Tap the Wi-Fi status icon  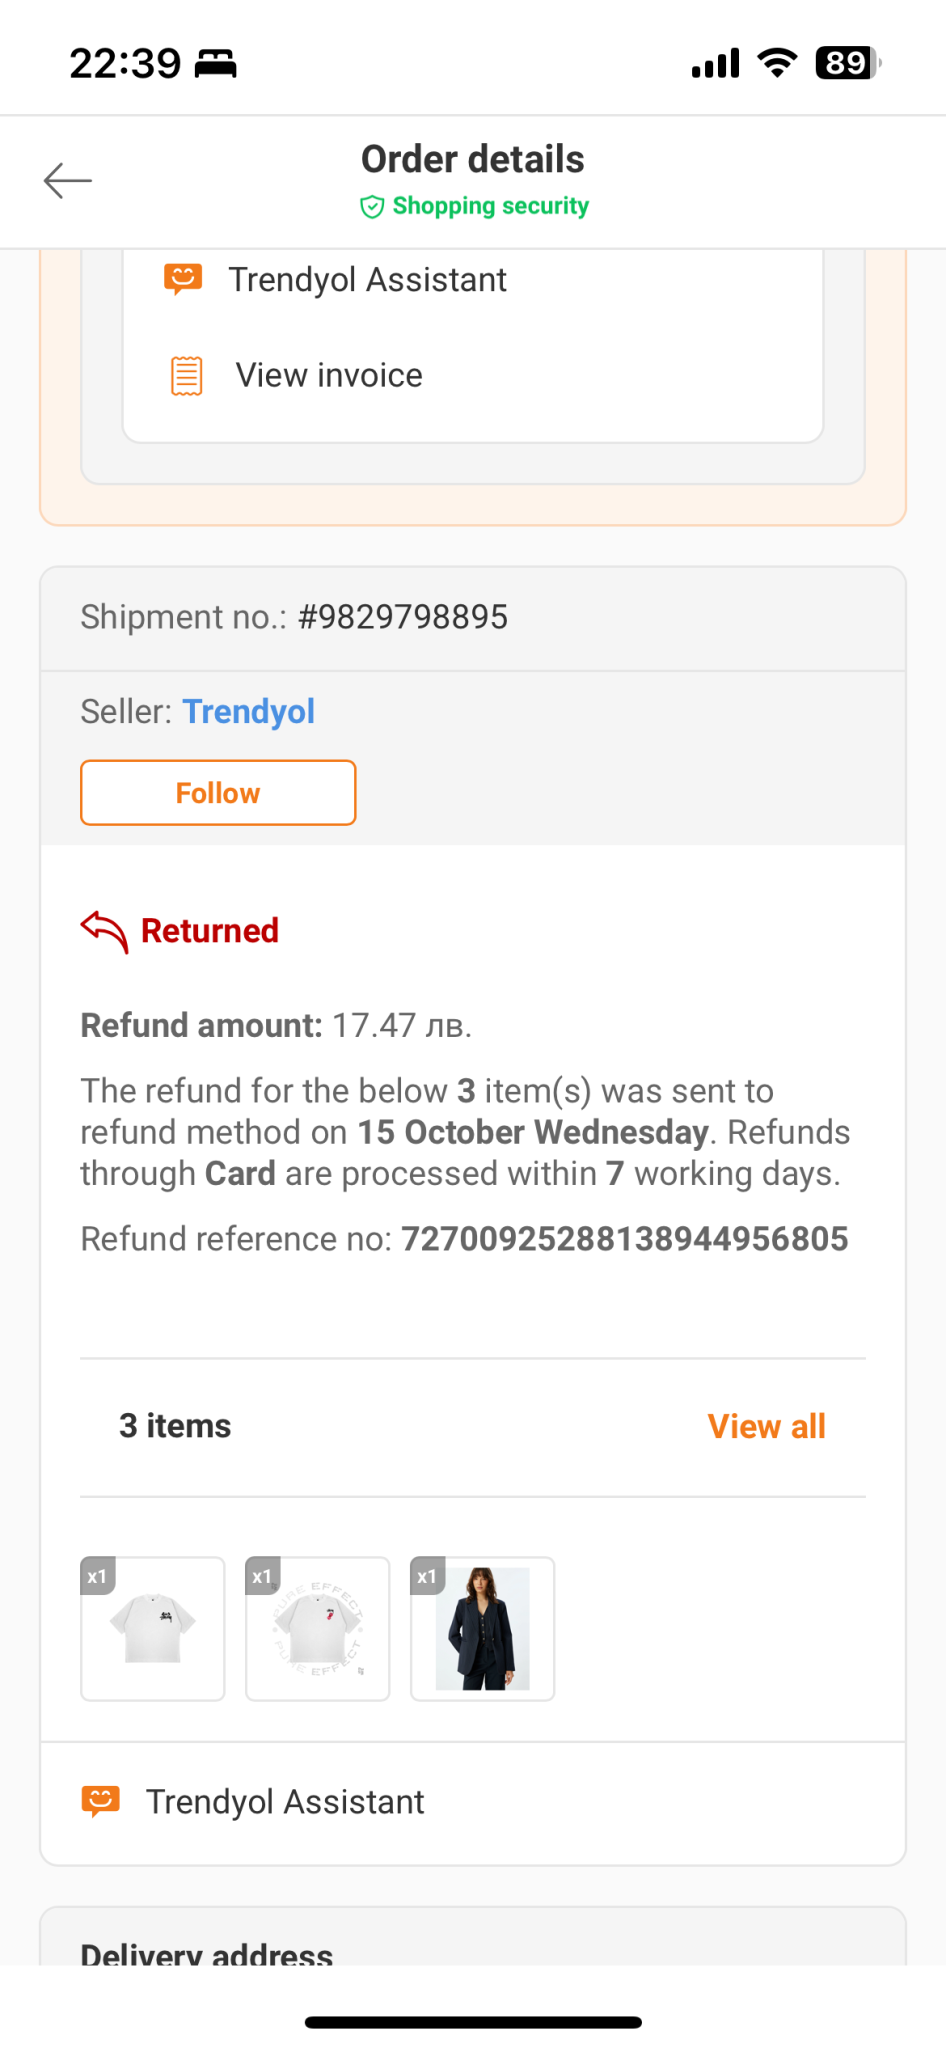(x=777, y=63)
